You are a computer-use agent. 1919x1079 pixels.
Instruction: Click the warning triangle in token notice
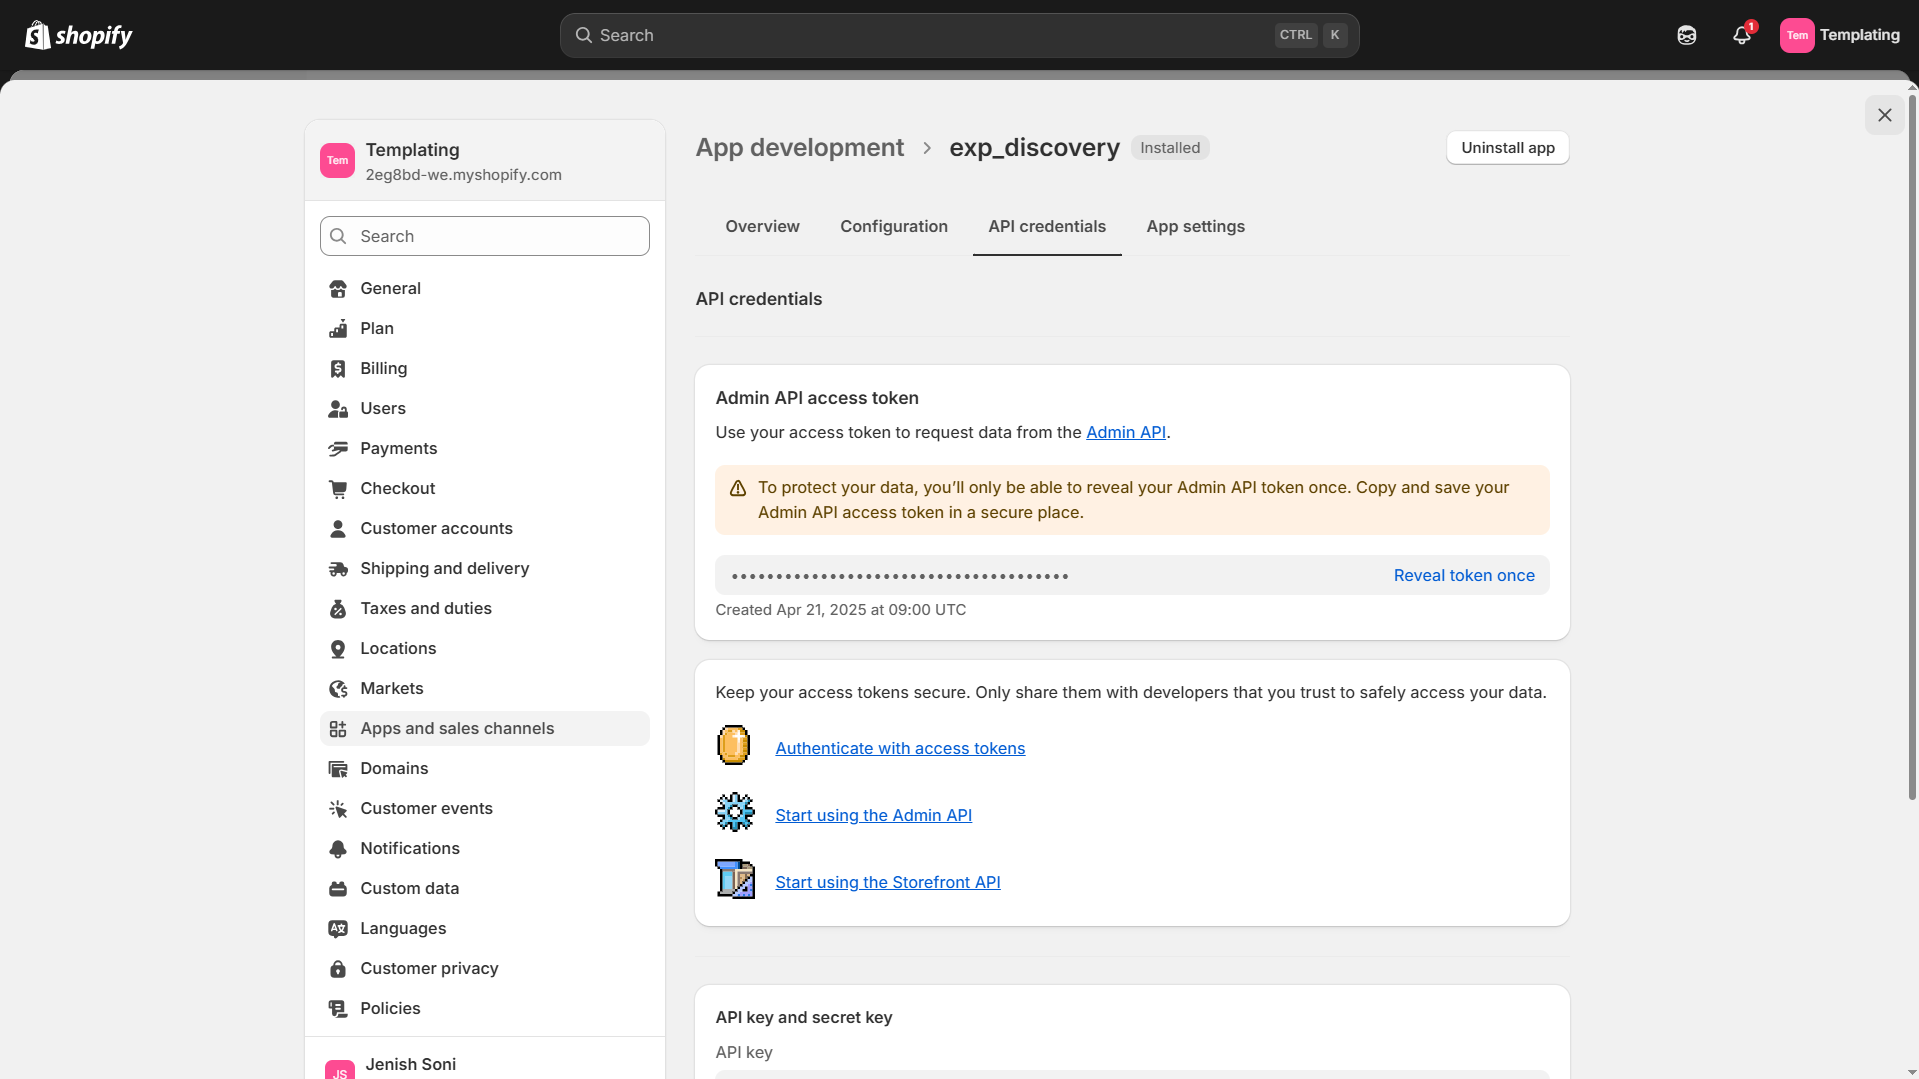click(x=738, y=489)
